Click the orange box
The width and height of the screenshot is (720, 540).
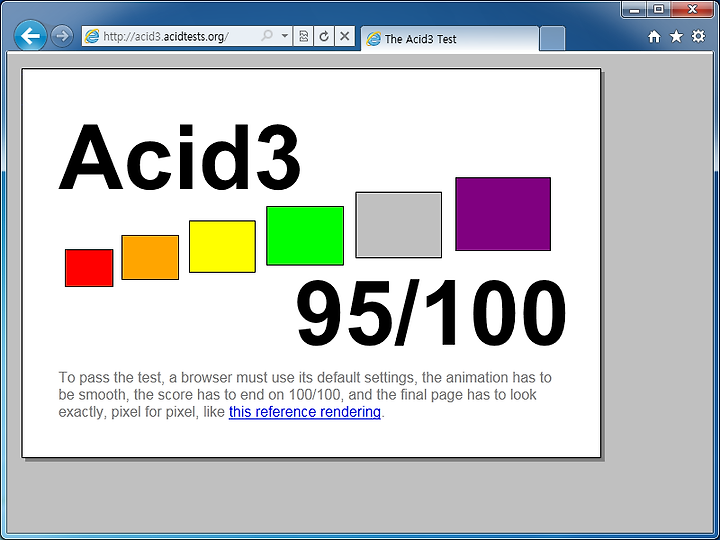150,257
